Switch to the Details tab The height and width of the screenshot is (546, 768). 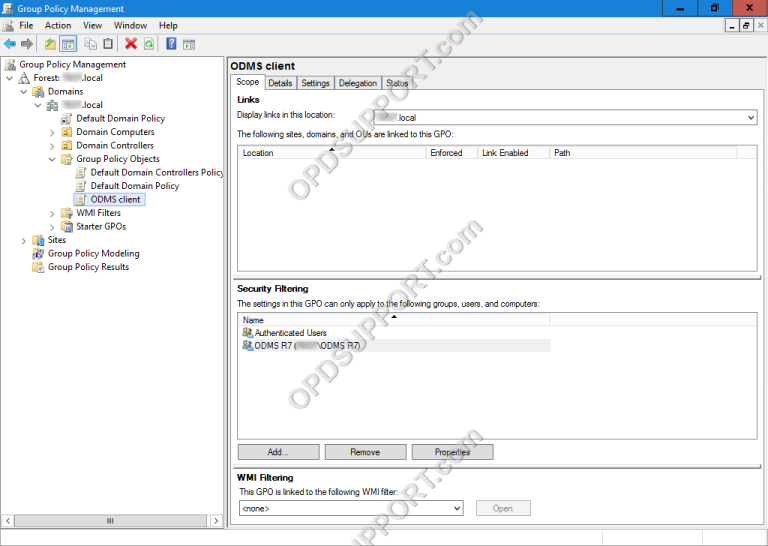click(280, 83)
